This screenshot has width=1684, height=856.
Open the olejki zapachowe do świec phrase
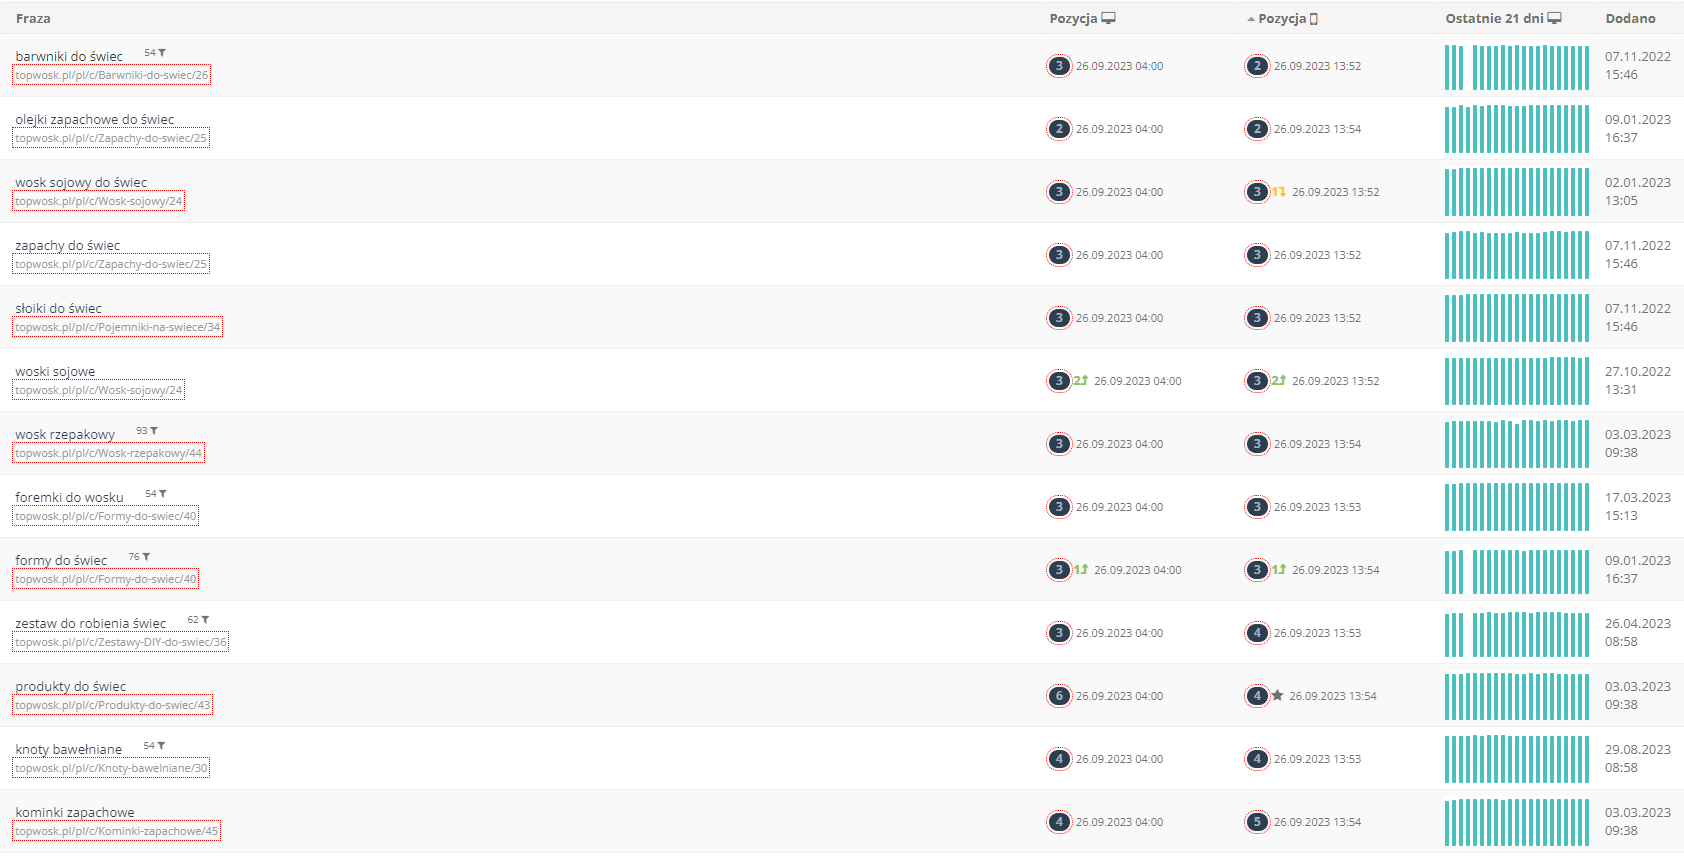tap(94, 119)
